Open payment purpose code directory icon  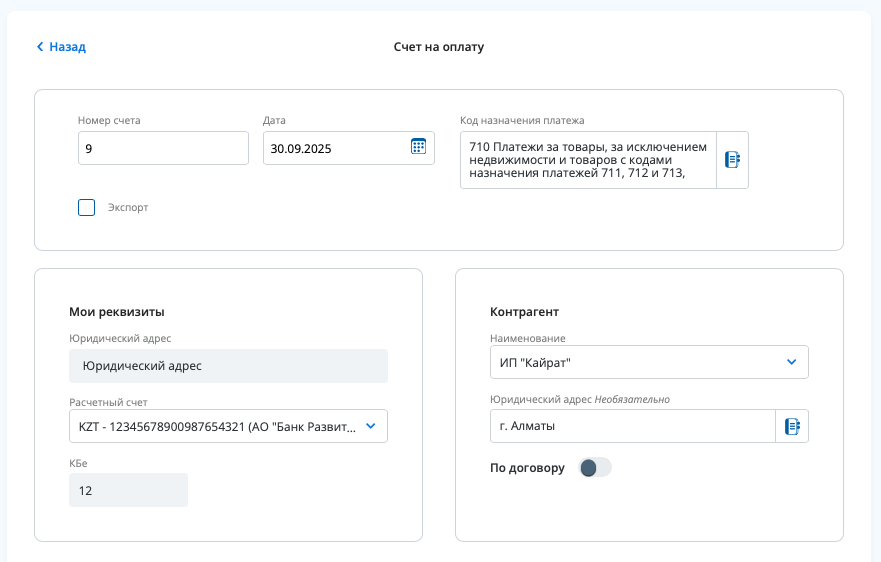732,159
